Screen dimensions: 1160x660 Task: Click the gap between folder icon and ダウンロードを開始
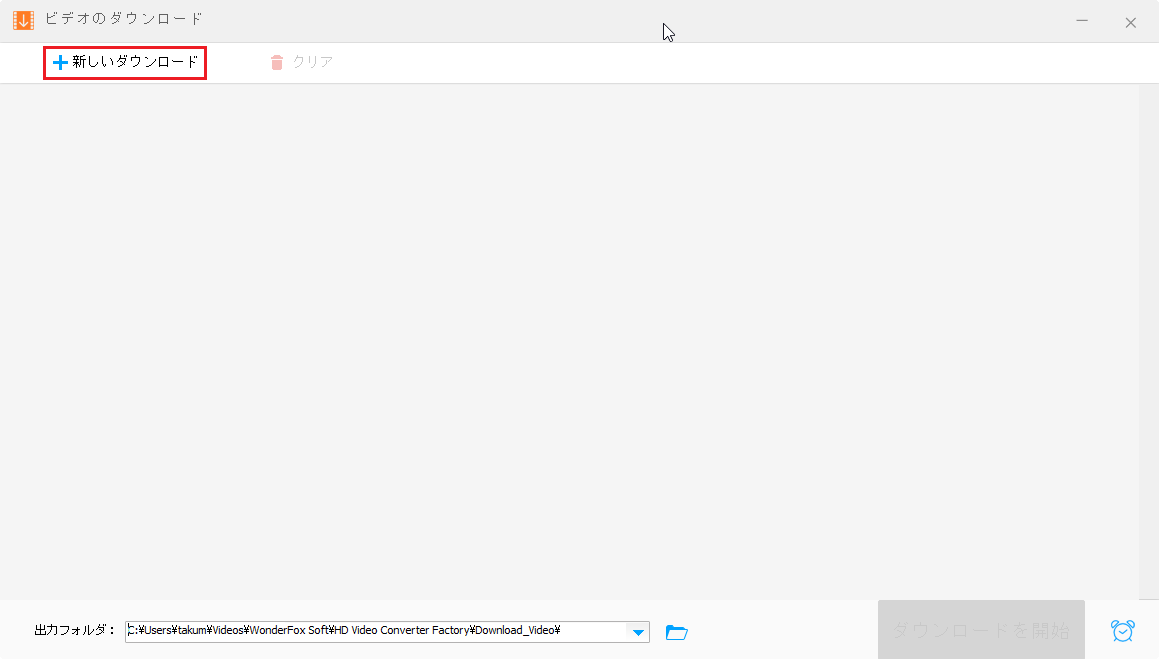(780, 631)
